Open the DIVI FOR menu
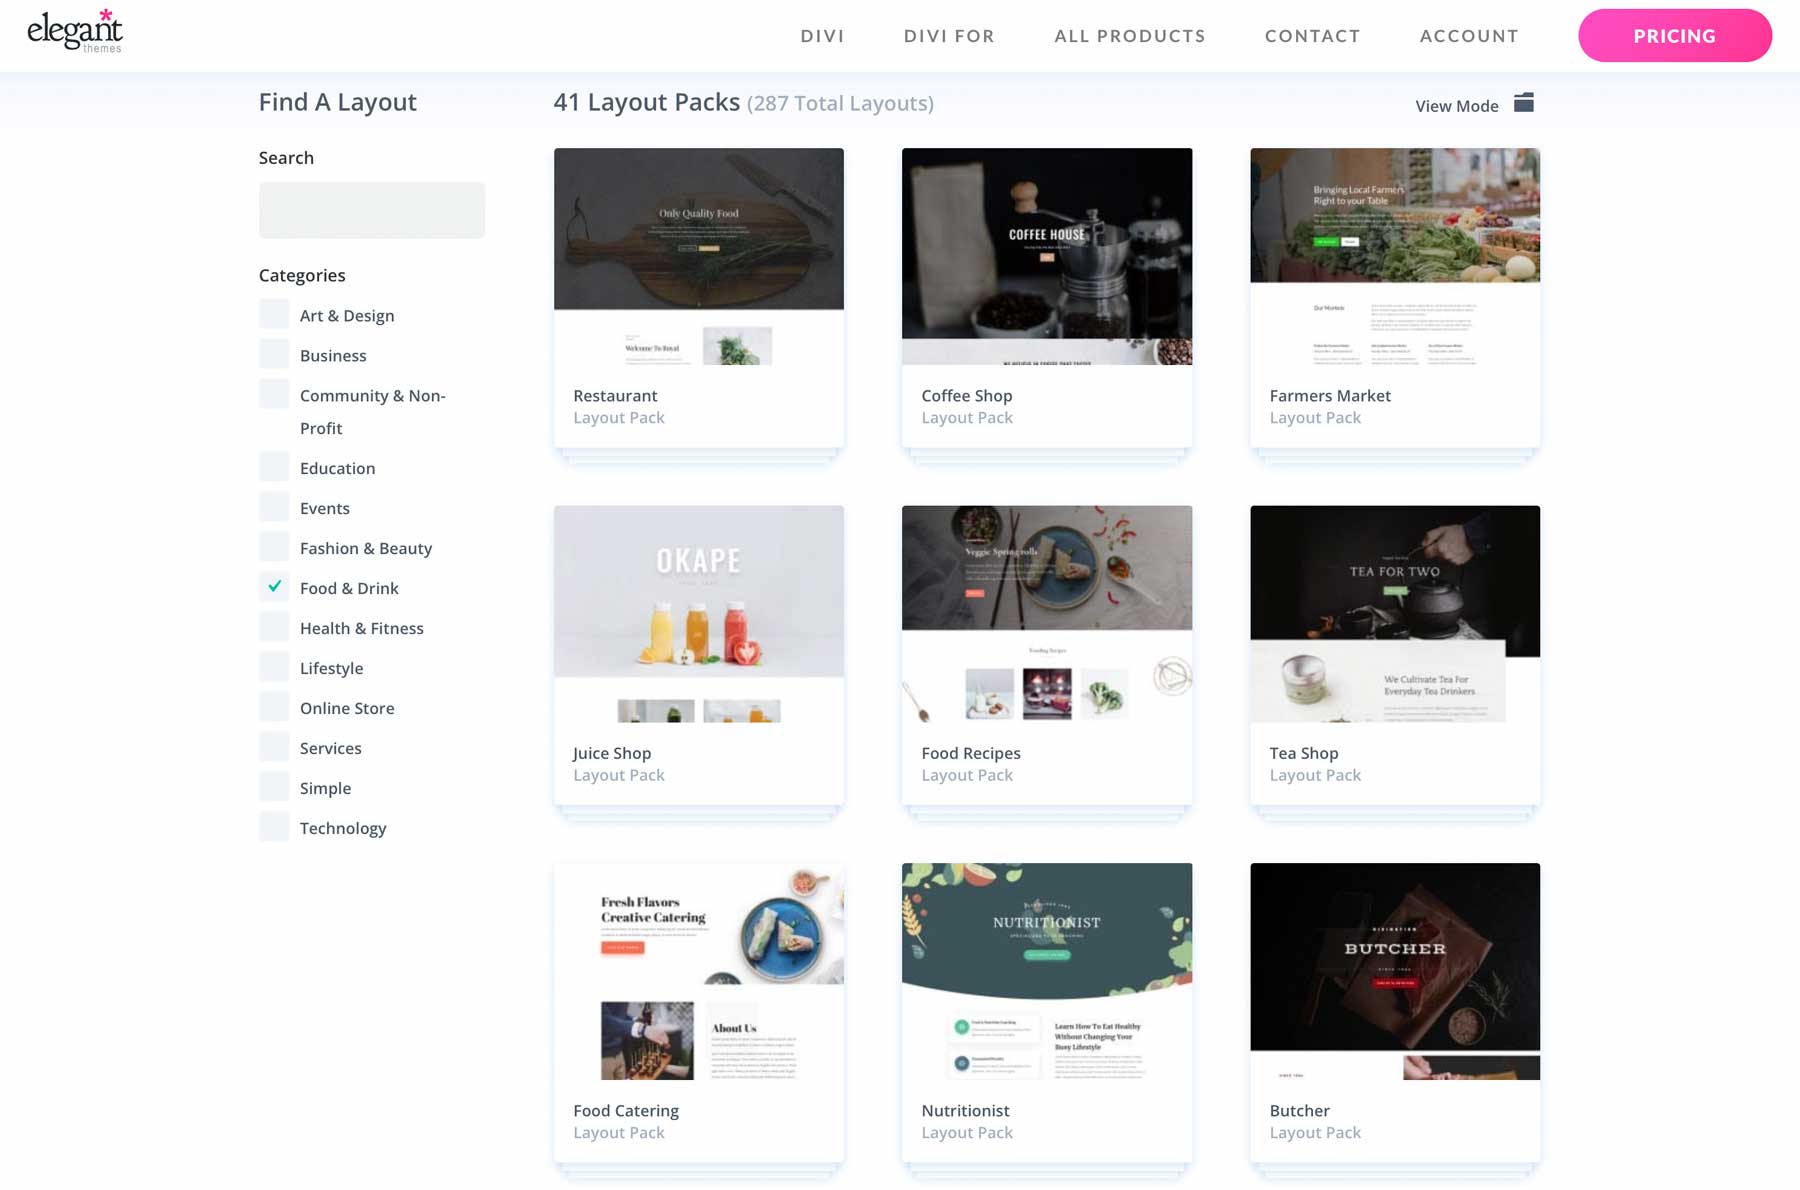This screenshot has height=1190, width=1800. tap(948, 35)
